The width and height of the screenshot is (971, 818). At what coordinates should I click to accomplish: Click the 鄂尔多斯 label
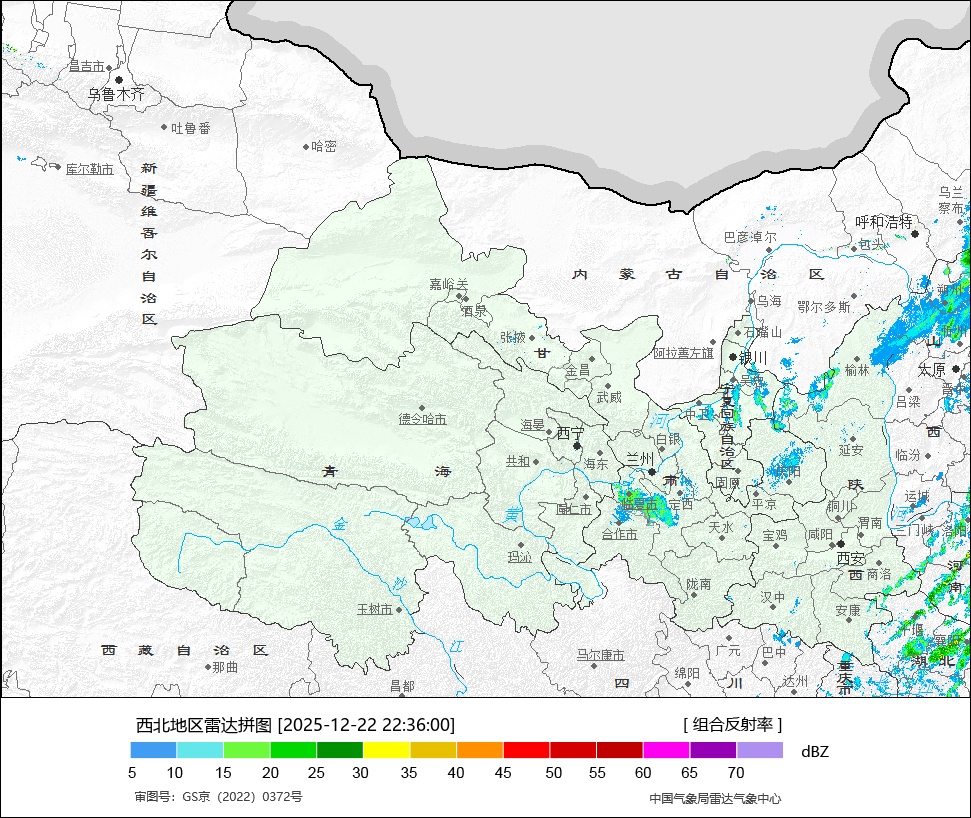click(x=824, y=307)
